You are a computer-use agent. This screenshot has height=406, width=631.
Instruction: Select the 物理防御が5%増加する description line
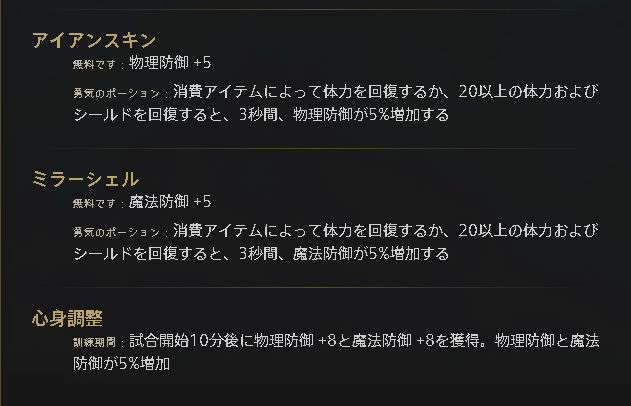261,115
